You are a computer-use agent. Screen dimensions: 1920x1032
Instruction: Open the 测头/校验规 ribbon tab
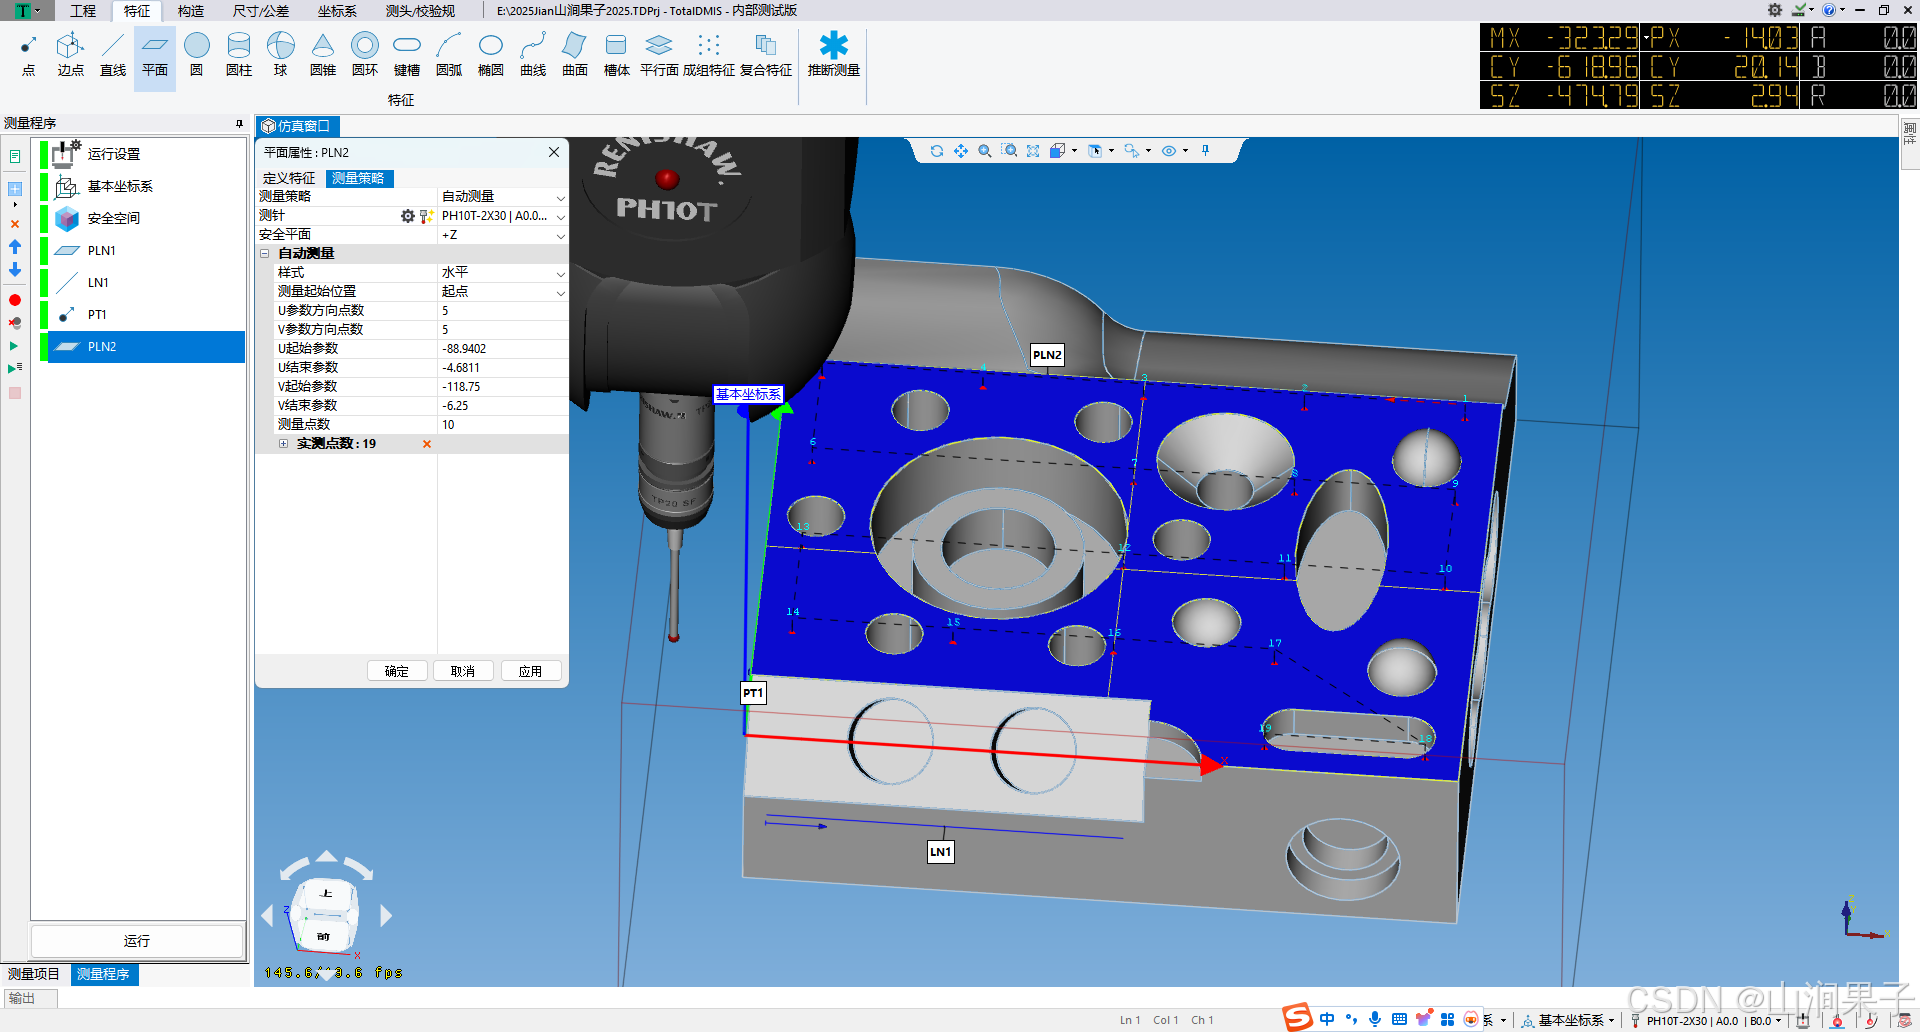click(x=420, y=11)
